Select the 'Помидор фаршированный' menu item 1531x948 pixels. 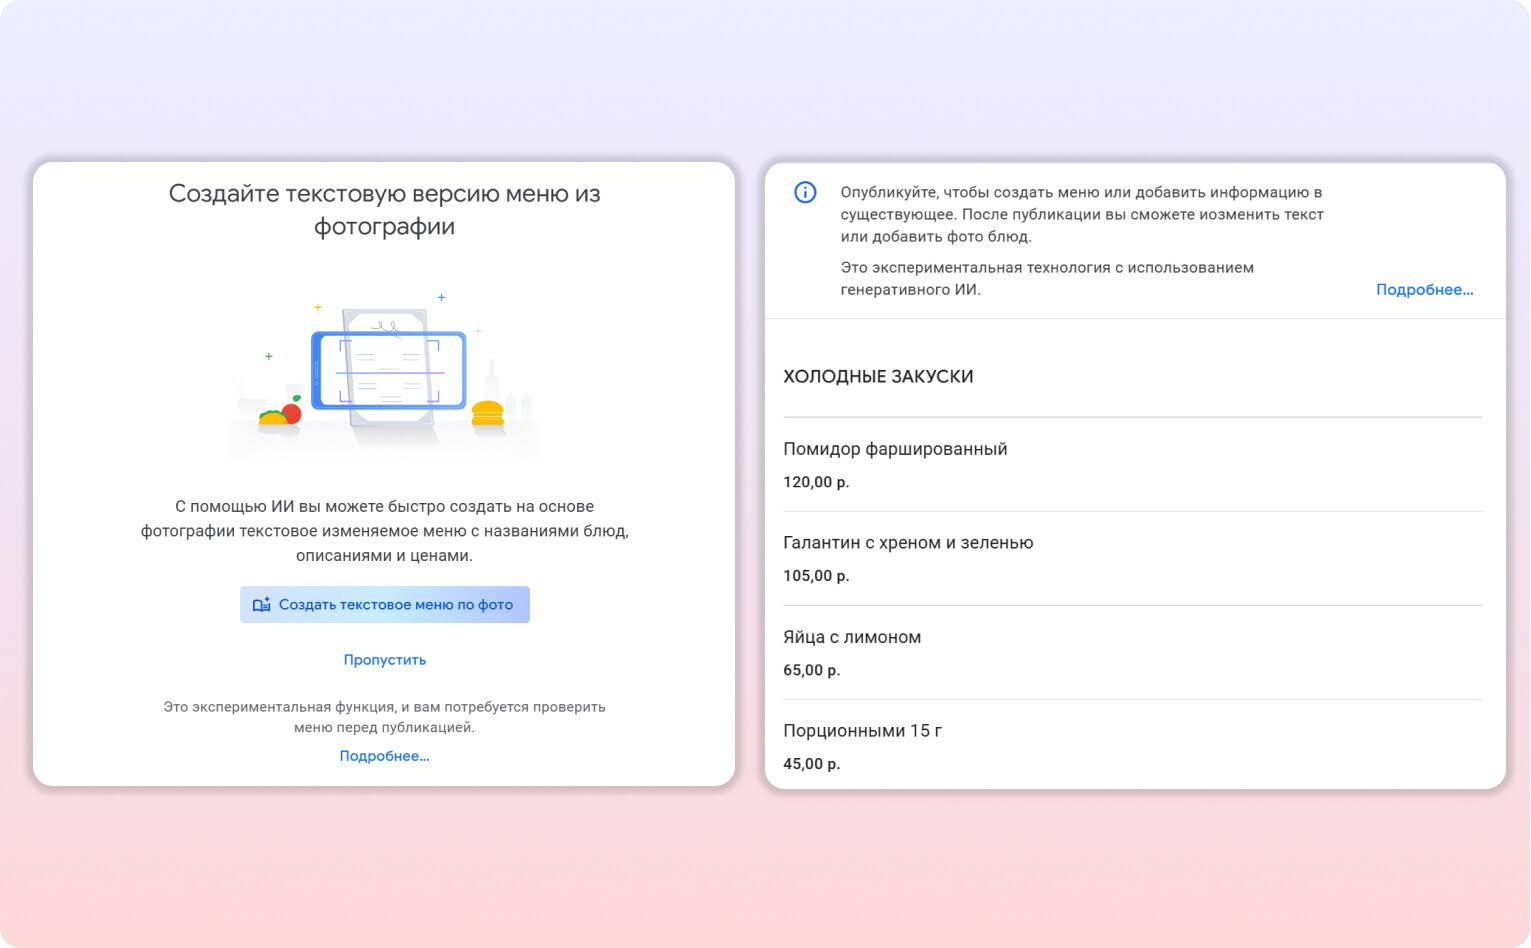click(x=895, y=449)
